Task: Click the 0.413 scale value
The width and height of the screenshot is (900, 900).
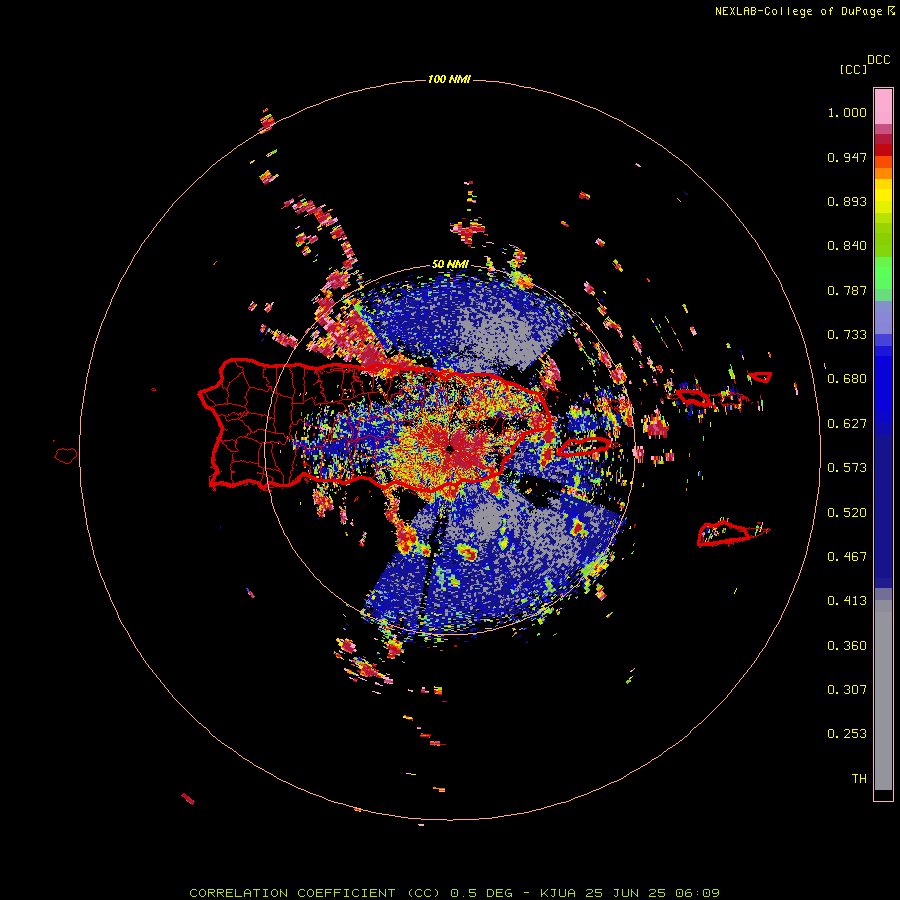Action: click(x=847, y=601)
